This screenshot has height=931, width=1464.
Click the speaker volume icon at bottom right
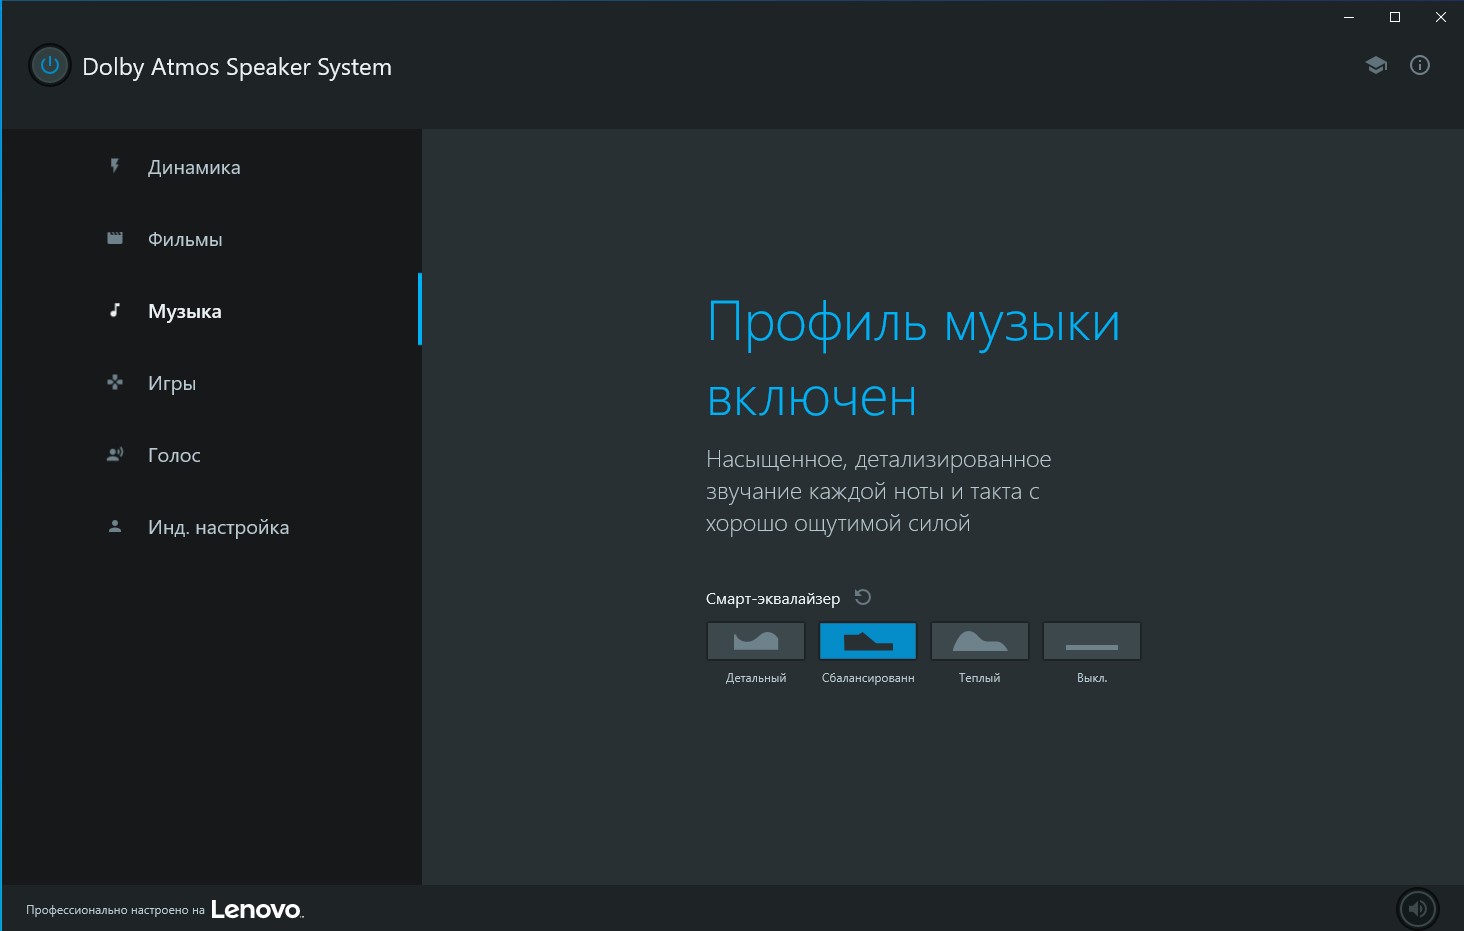pyautogui.click(x=1417, y=909)
